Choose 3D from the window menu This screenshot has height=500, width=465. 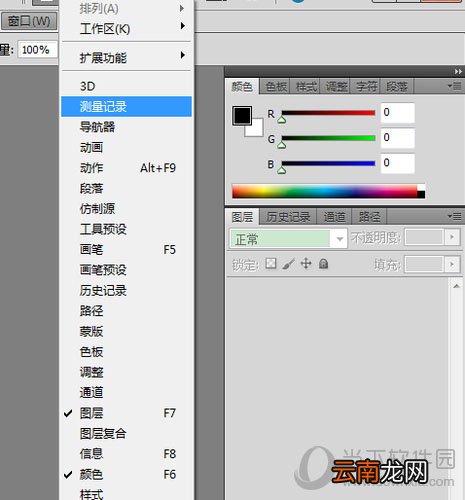(x=126, y=86)
